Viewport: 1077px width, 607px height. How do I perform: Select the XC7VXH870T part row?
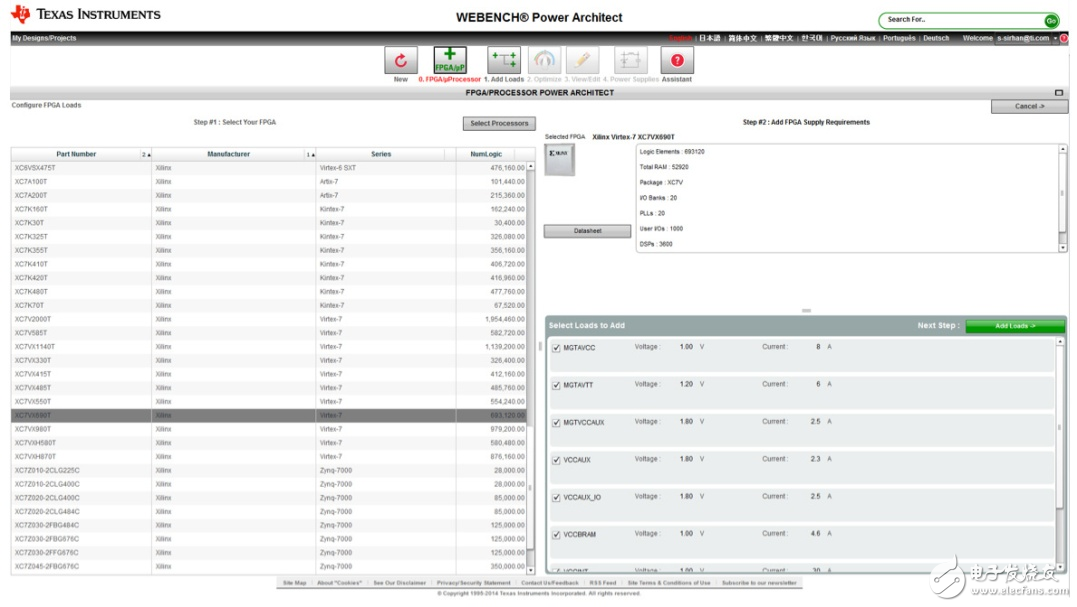click(x=269, y=457)
